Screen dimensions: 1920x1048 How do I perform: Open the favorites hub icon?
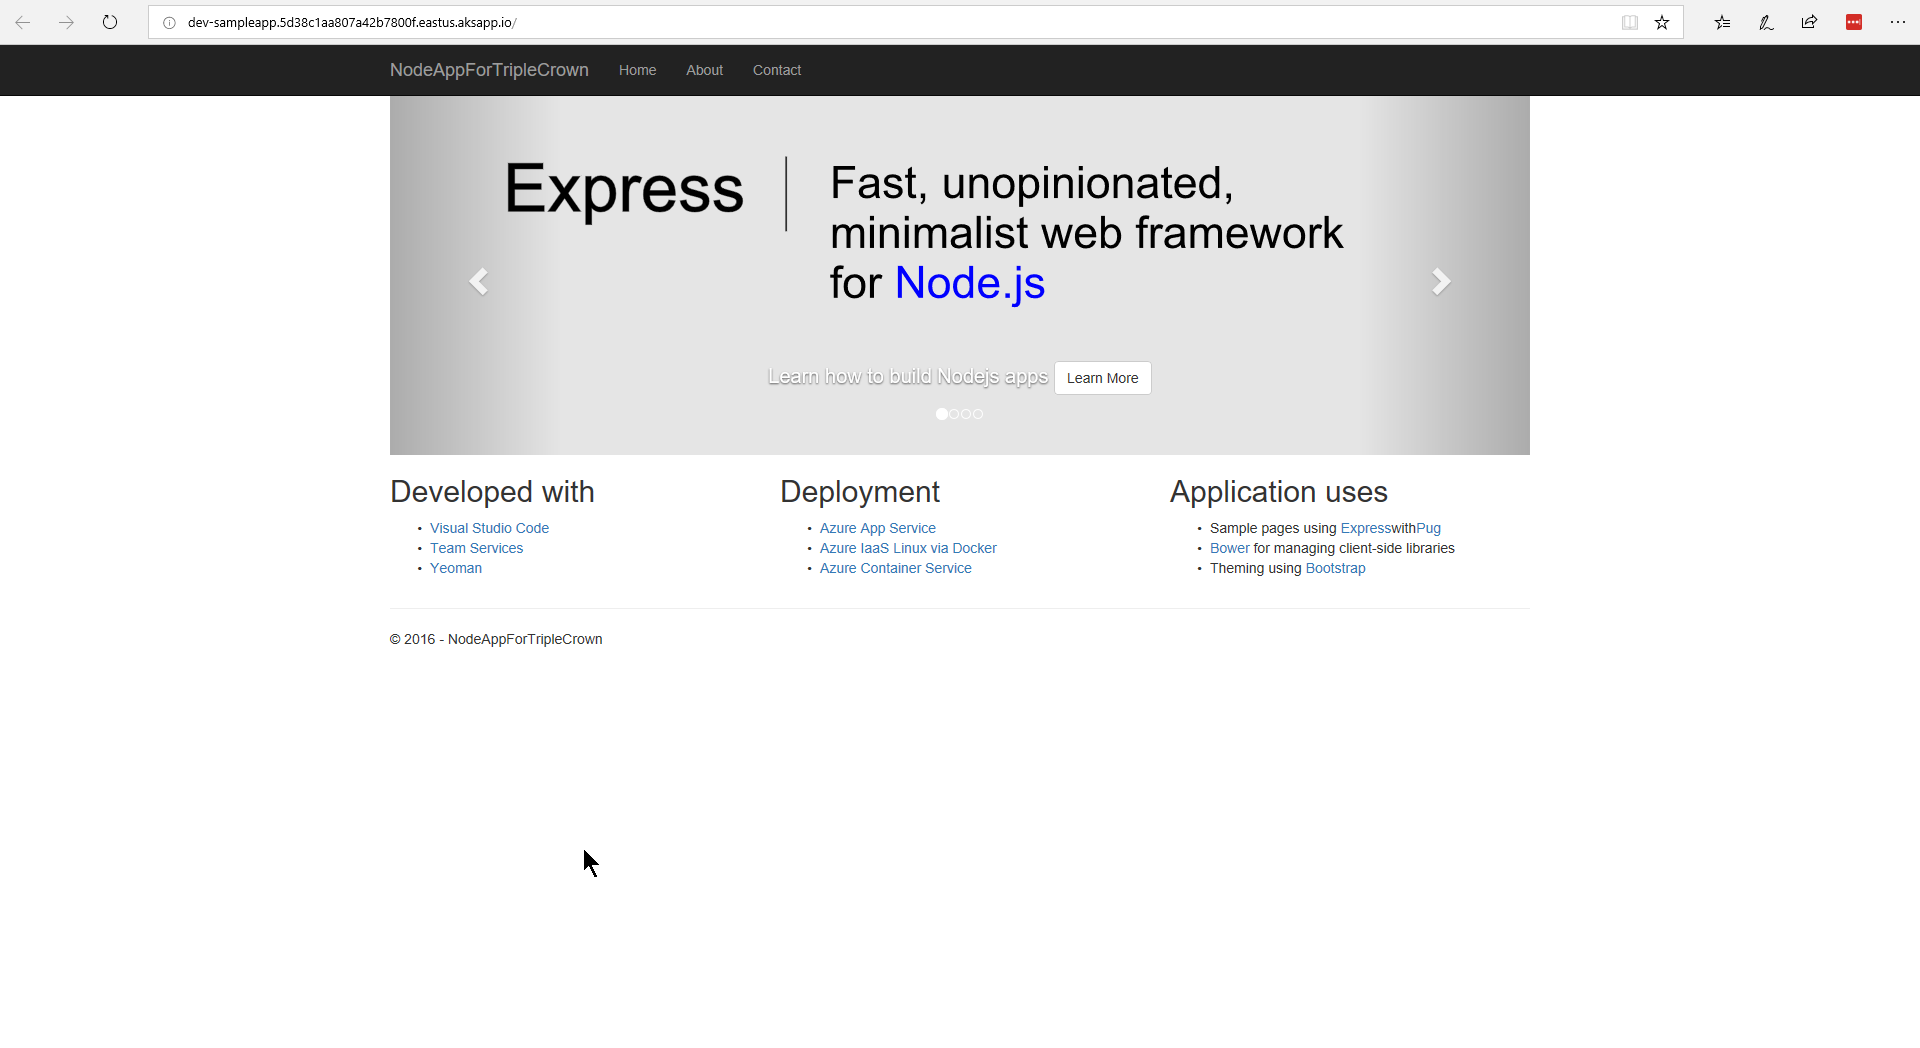(x=1722, y=22)
